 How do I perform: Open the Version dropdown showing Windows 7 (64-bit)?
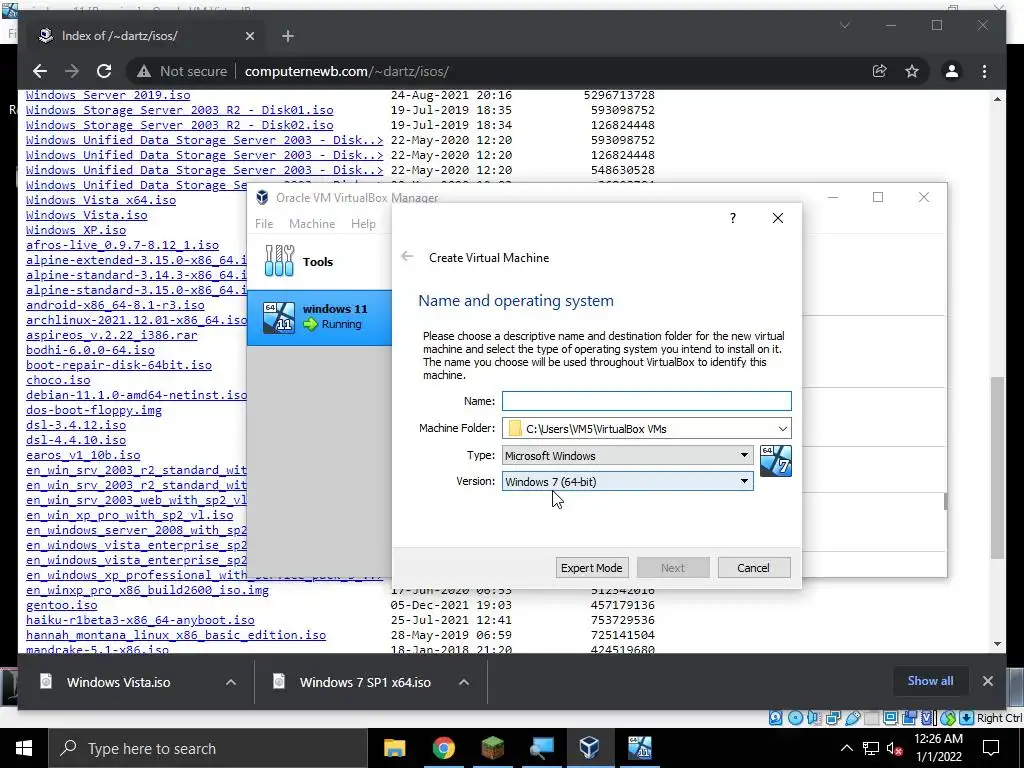coord(628,481)
